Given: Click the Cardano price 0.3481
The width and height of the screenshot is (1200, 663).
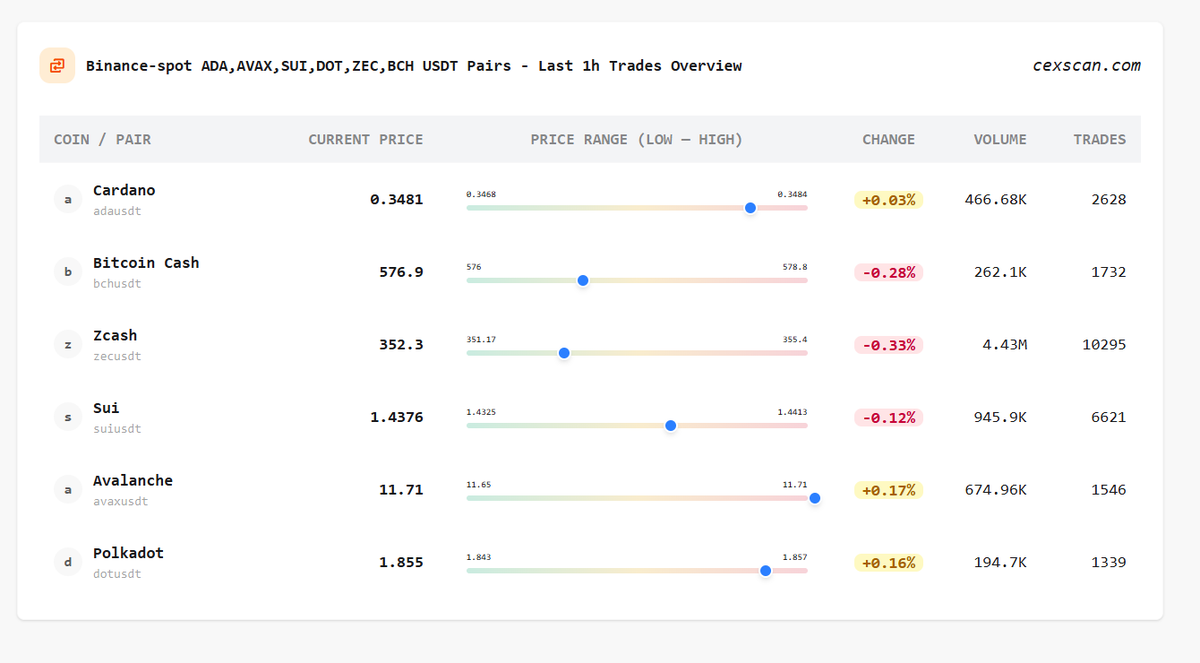Looking at the screenshot, I should click(396, 200).
